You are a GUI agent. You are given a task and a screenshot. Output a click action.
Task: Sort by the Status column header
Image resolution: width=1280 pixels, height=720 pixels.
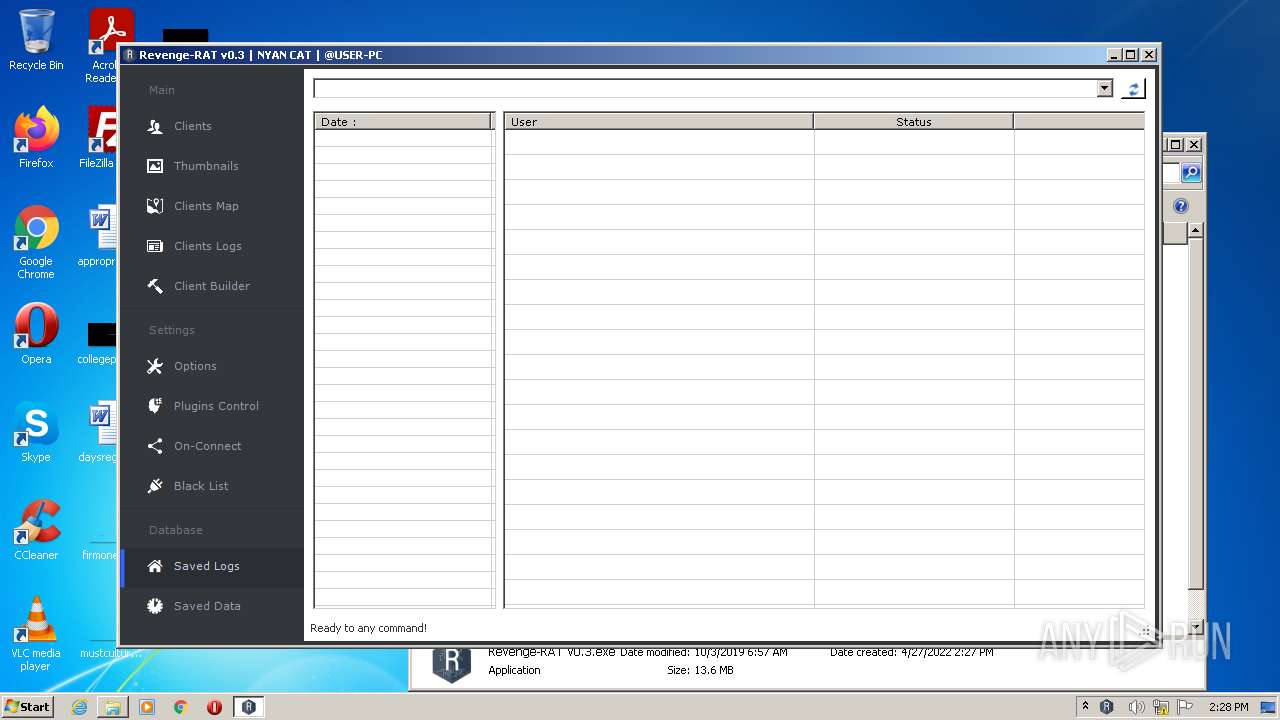click(x=913, y=121)
